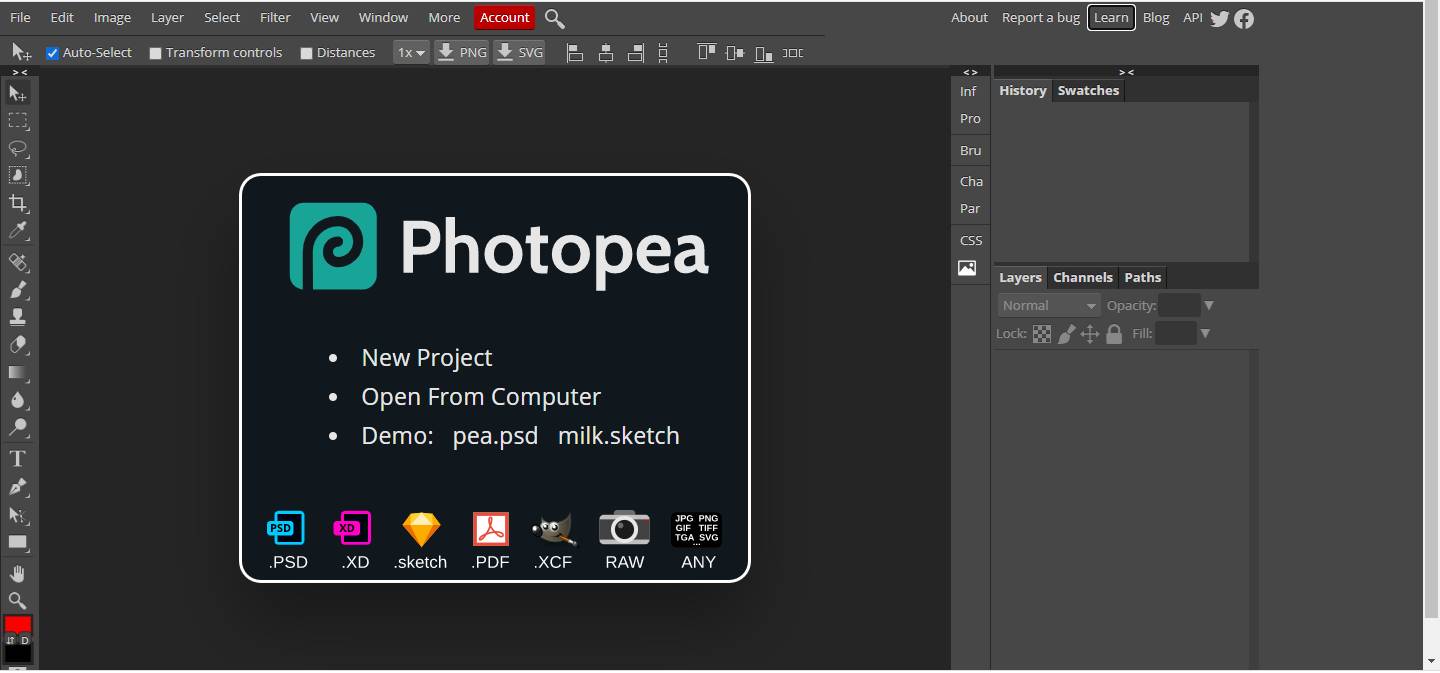Image resolution: width=1440 pixels, height=673 pixels.
Task: Pick the Clone Stamp tool
Action: [x=18, y=317]
